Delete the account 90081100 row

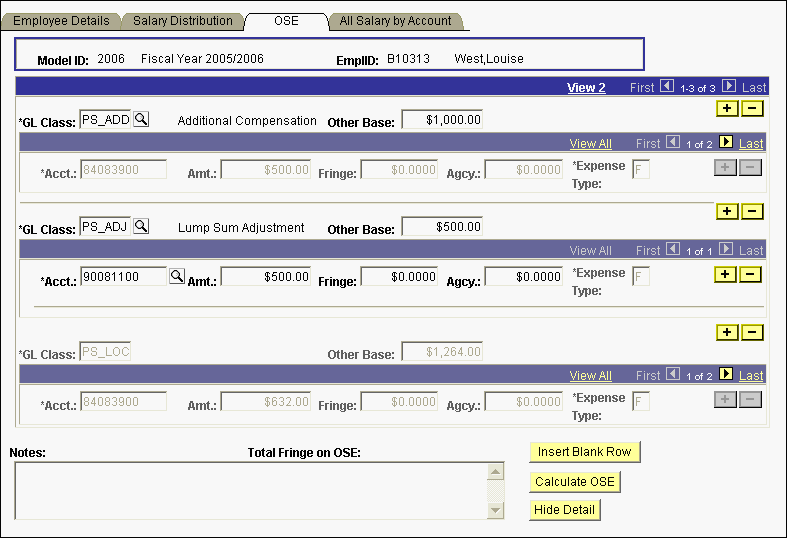pyautogui.click(x=752, y=274)
